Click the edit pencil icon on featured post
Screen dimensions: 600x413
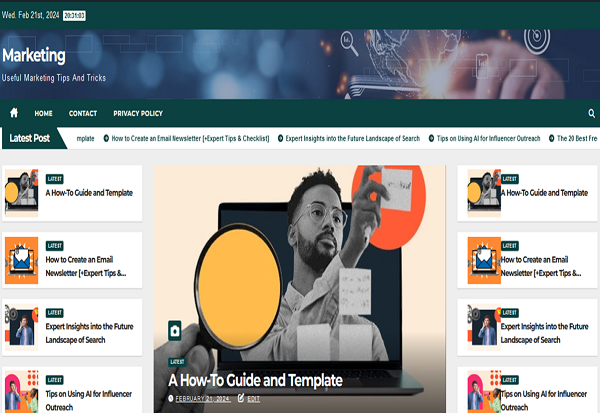241,398
